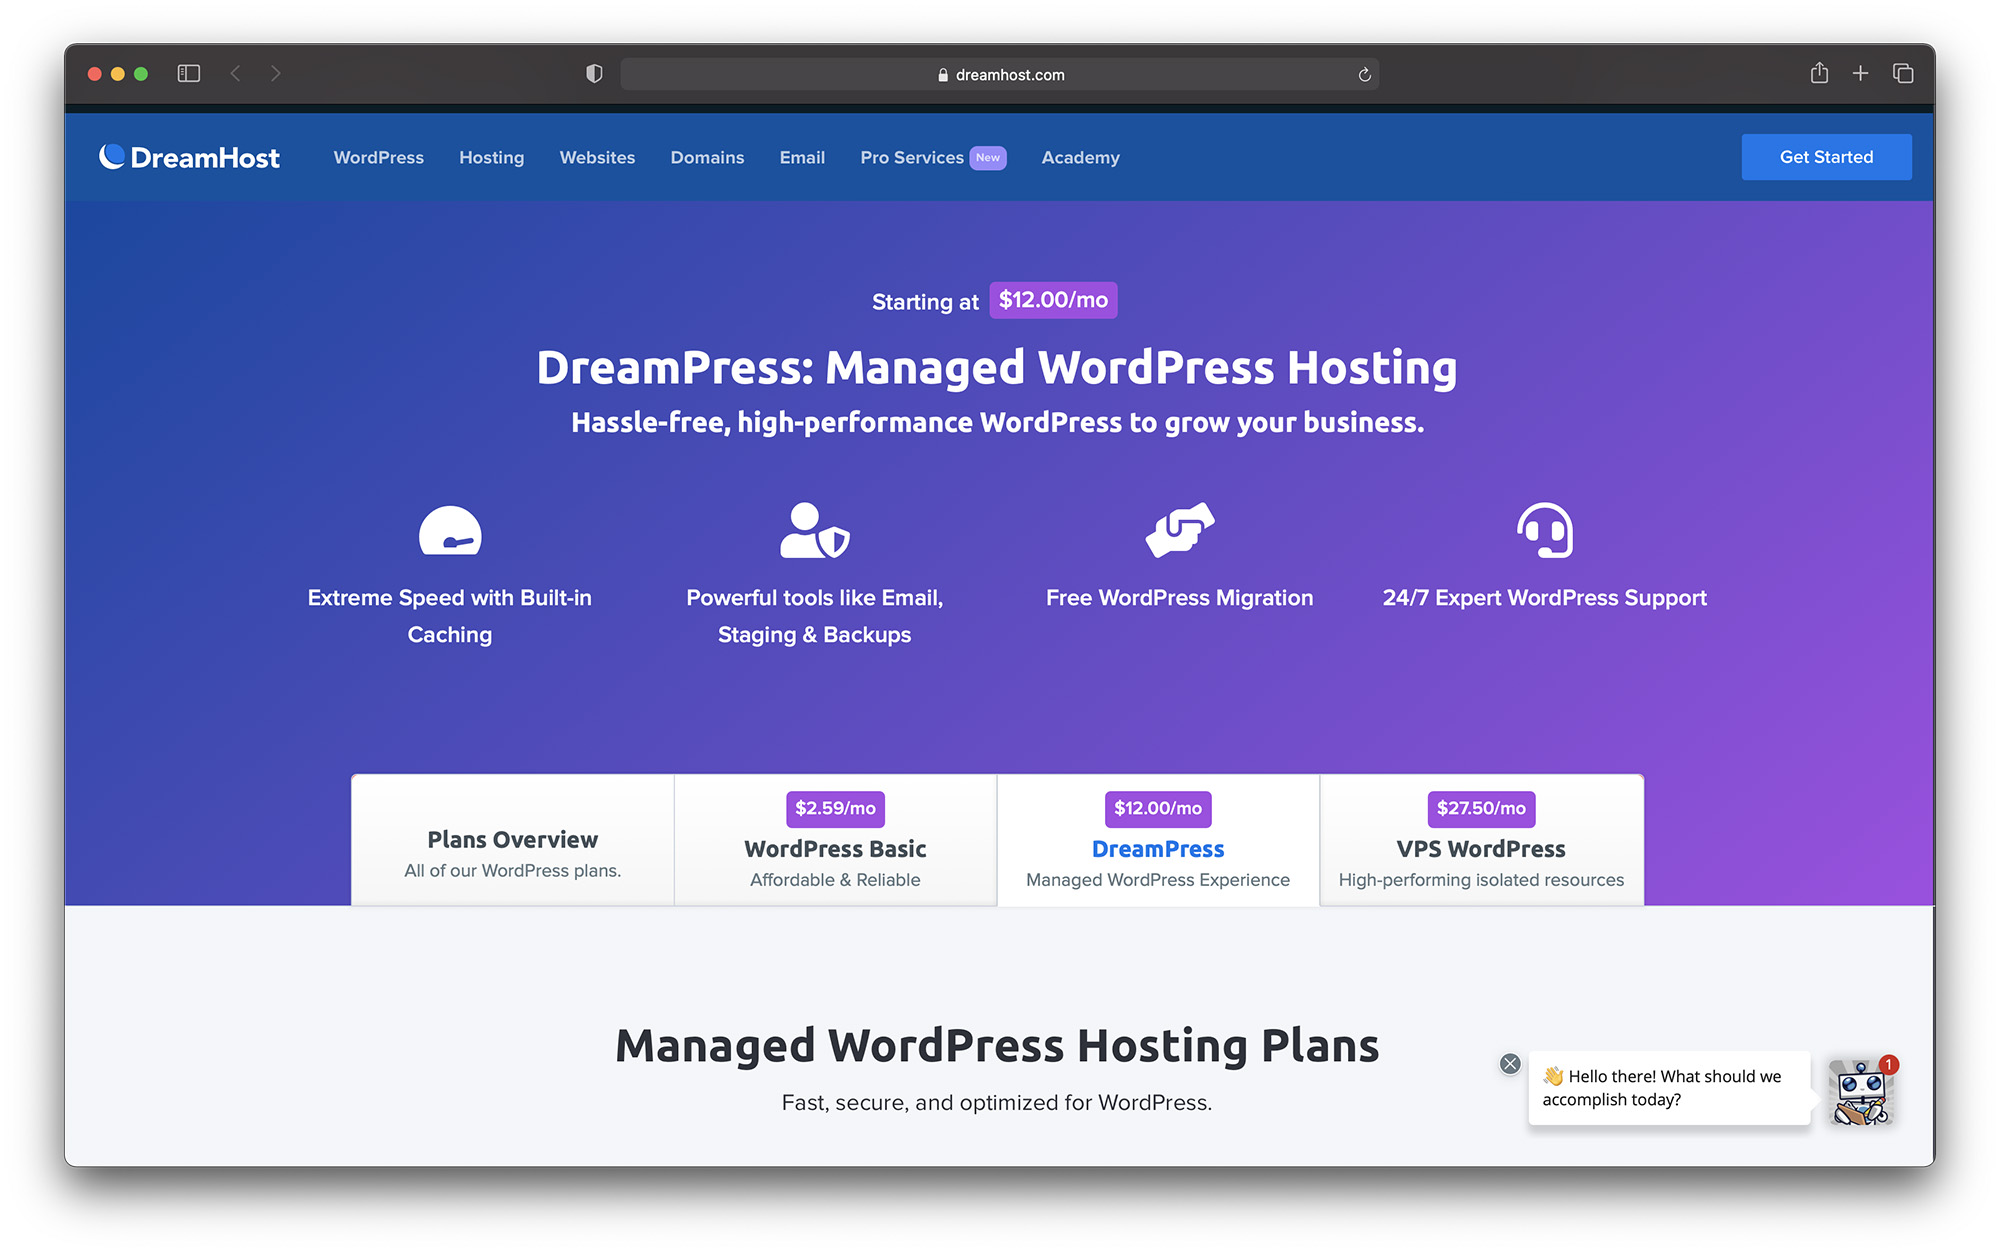
Task: Open the chatbot robot icon
Action: 1861,1093
